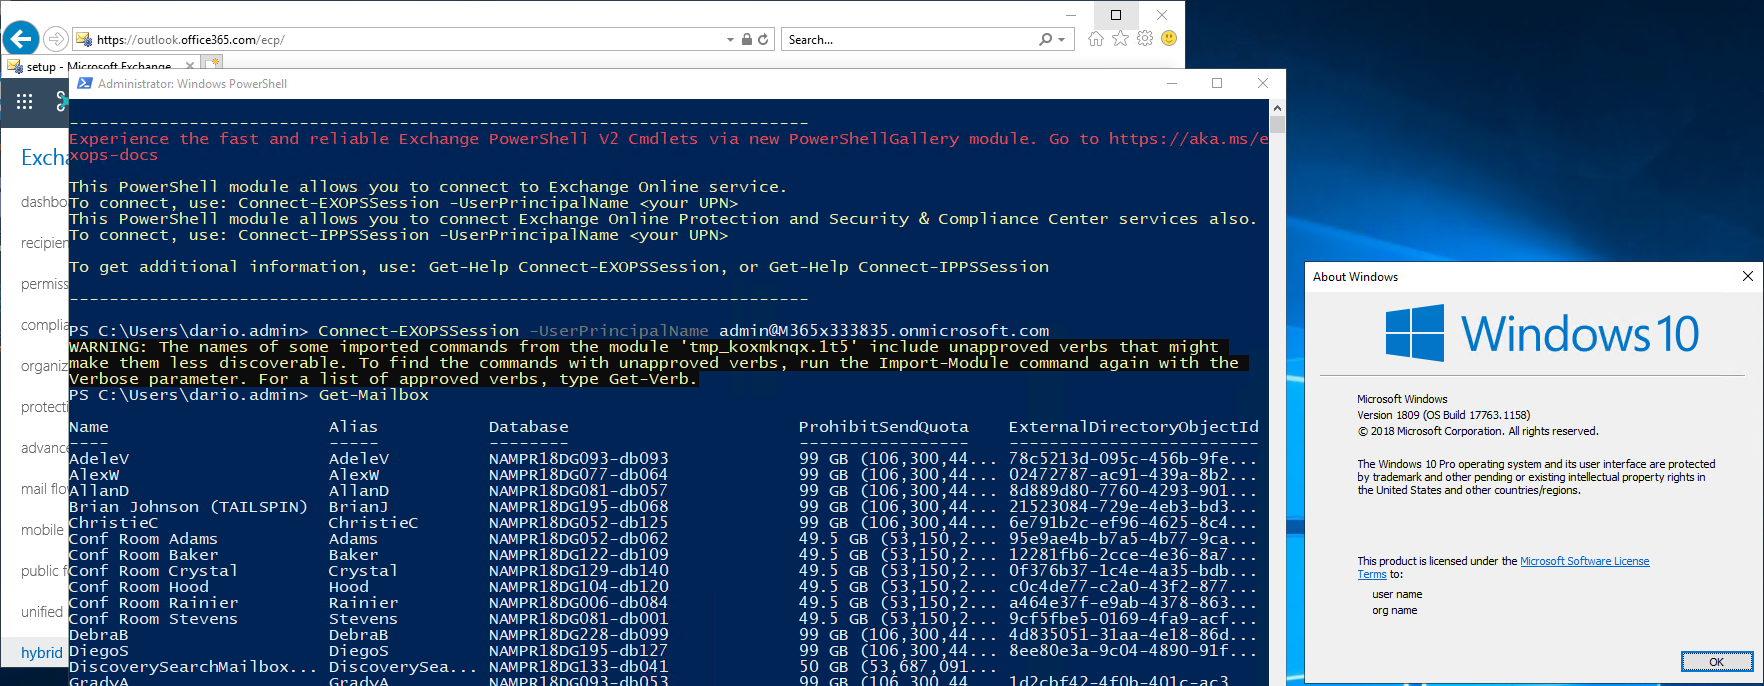Open the Favorites star in Internet Explorer
Viewport: 1764px width, 686px height.
(1120, 38)
